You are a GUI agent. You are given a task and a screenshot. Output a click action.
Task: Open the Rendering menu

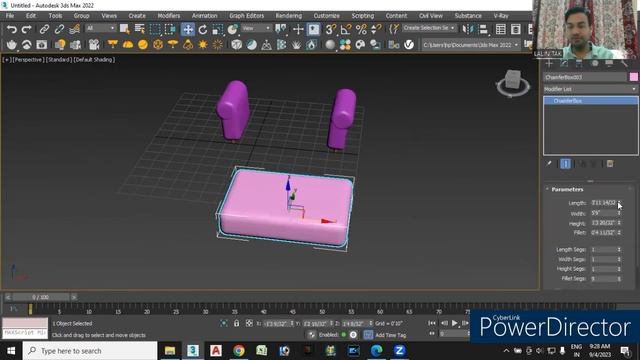pos(289,16)
